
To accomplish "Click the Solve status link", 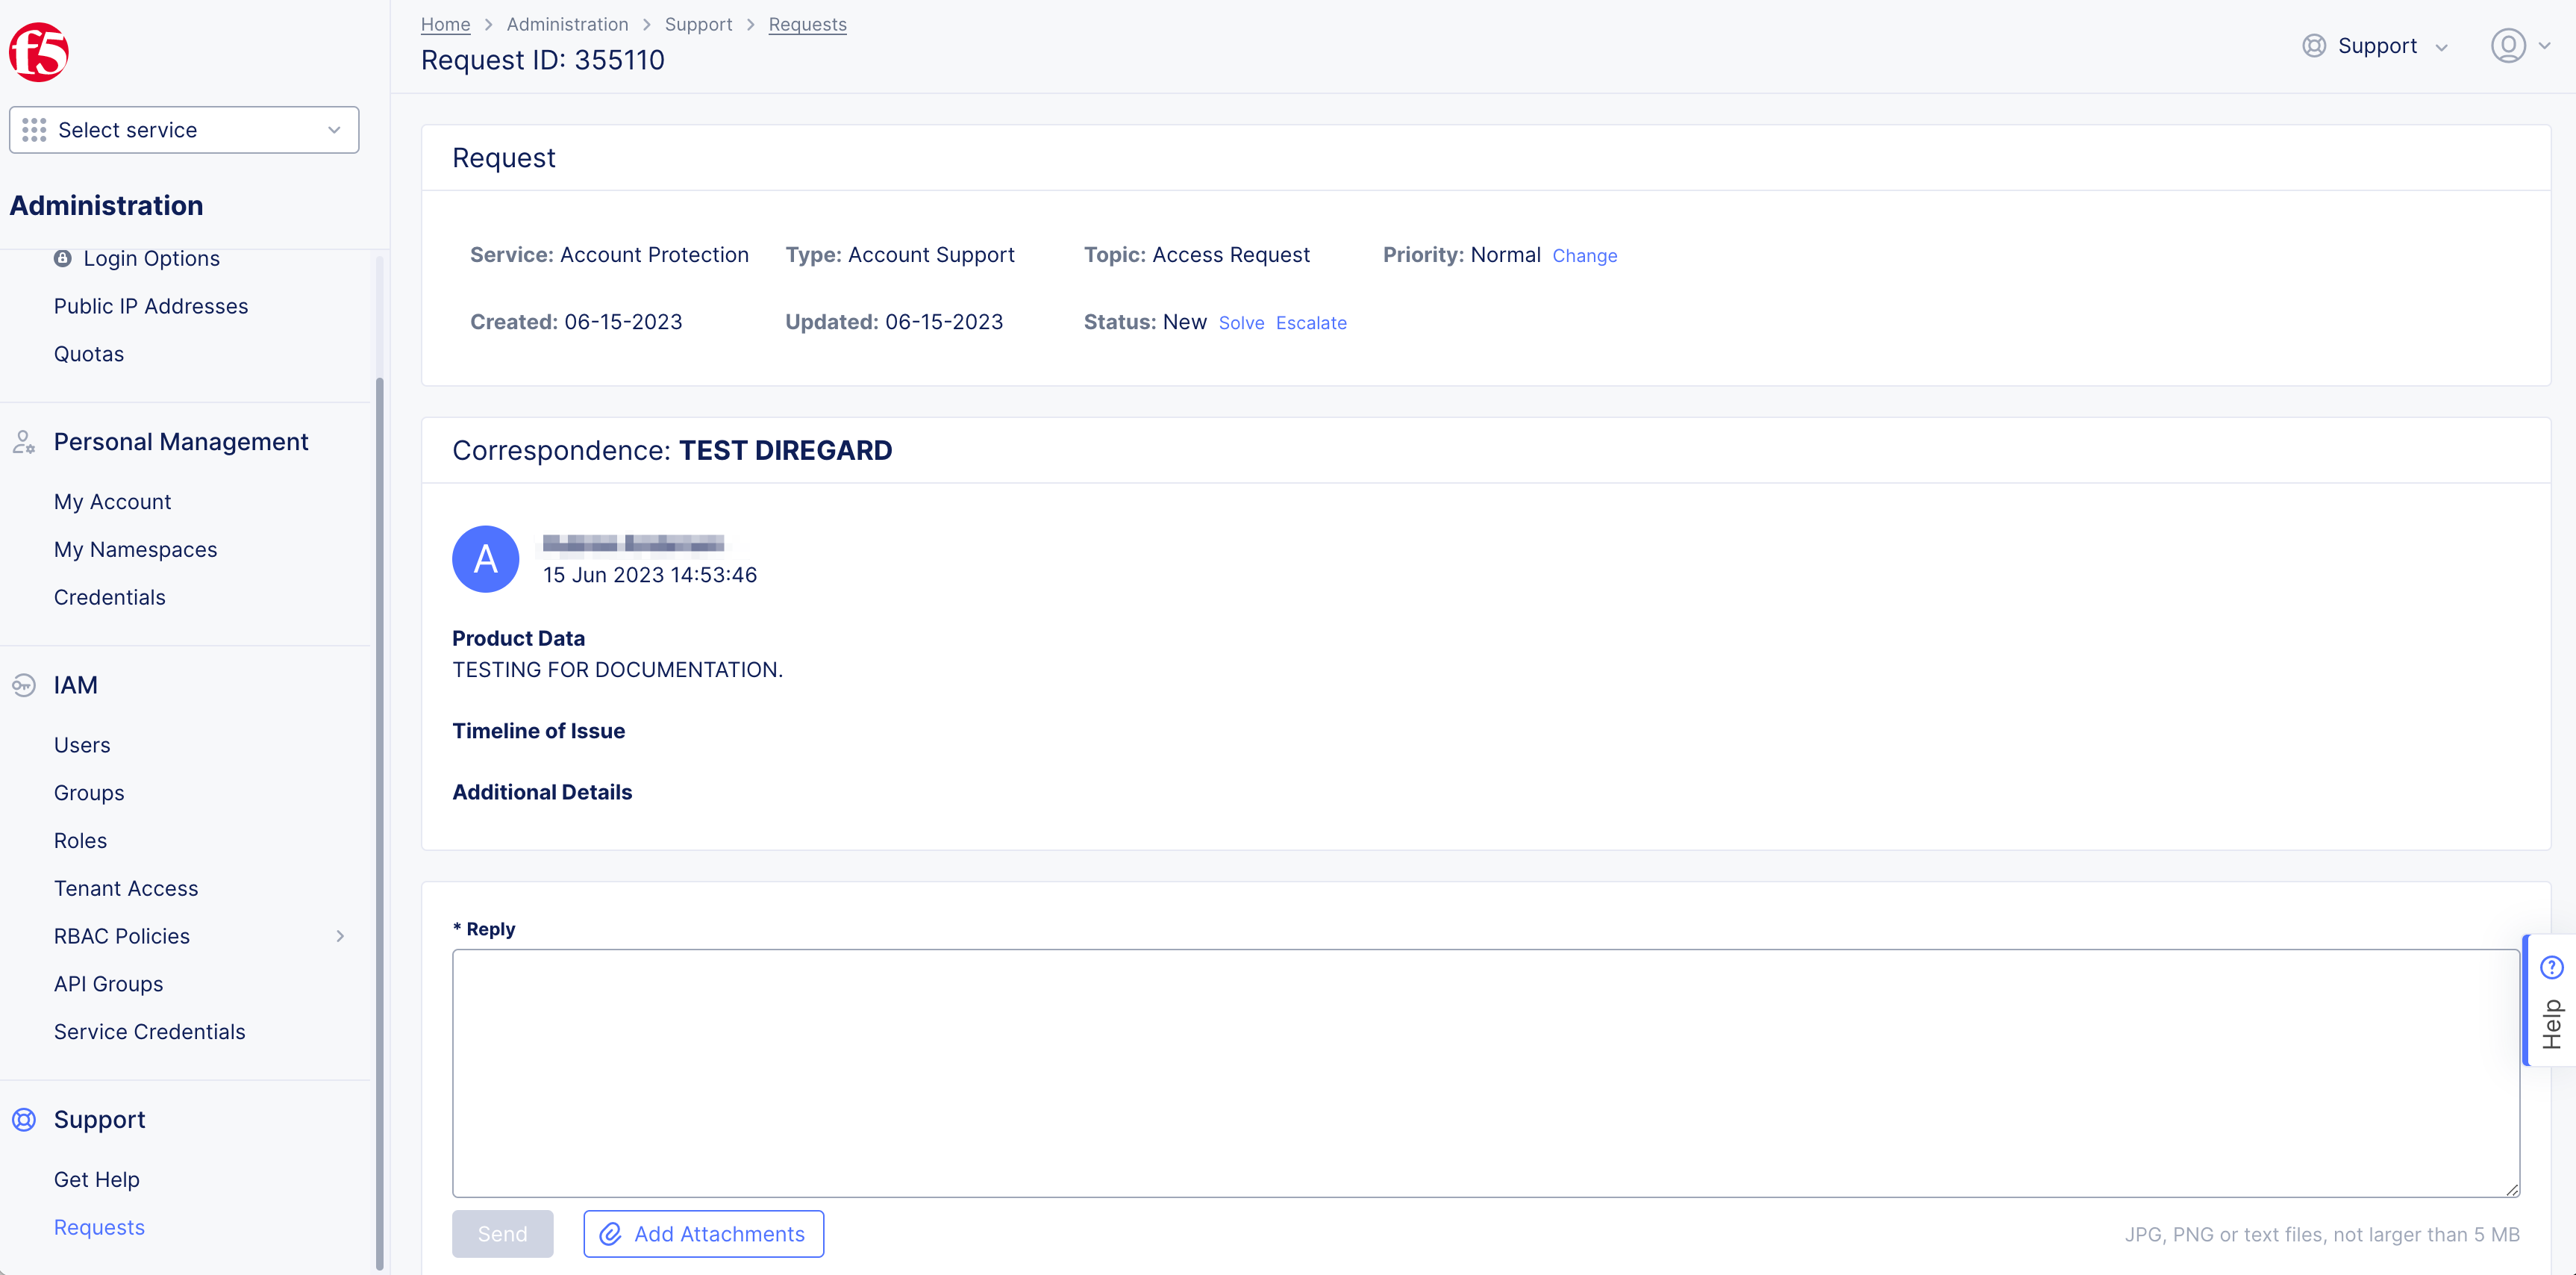I will (x=1241, y=323).
